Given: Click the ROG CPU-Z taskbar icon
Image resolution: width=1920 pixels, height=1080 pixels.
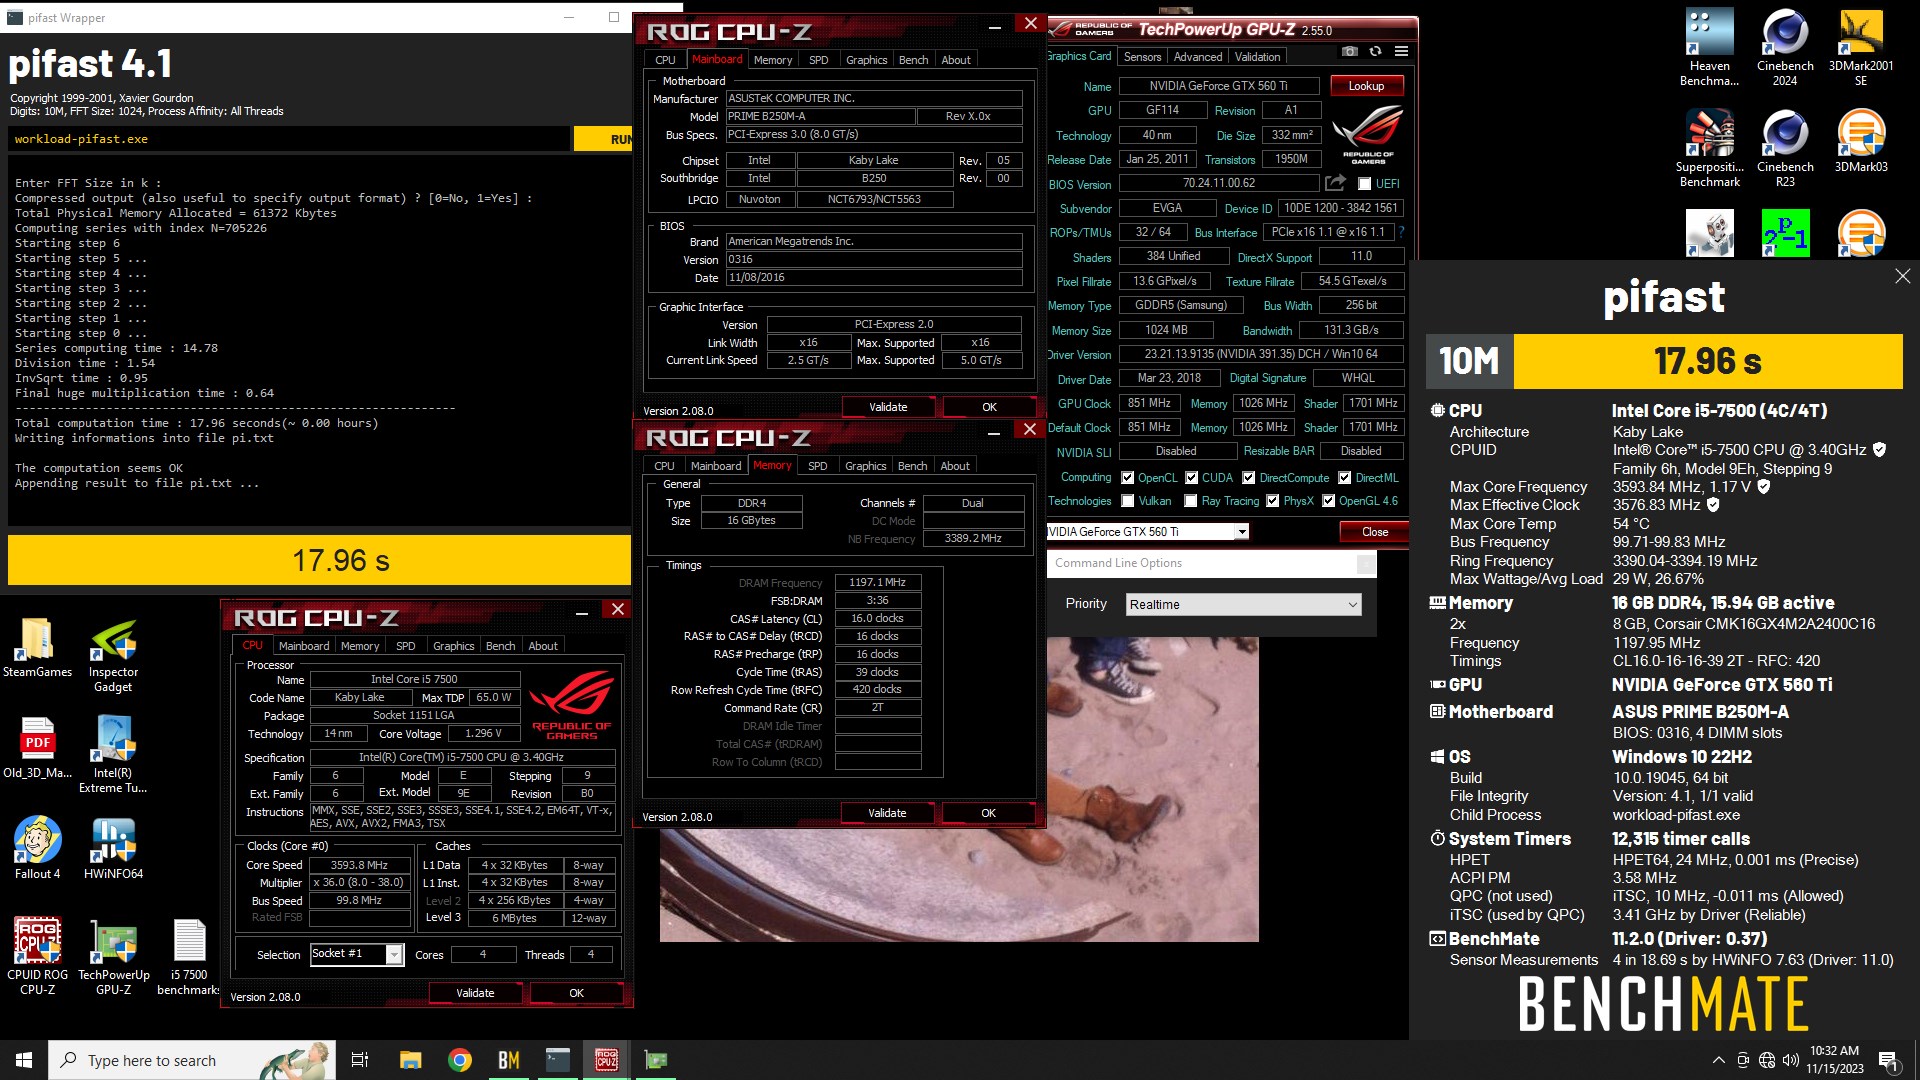Looking at the screenshot, I should tap(606, 1060).
